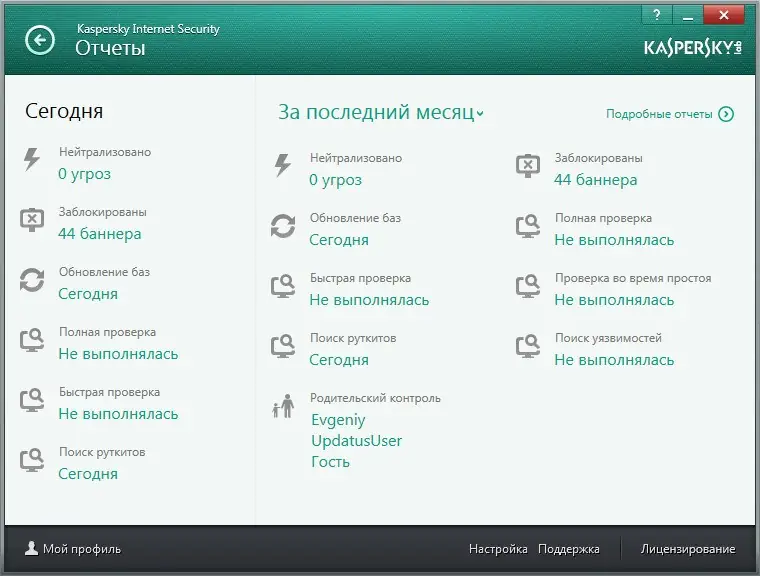This screenshot has width=760, height=576.
Task: Click Сегодня under monthly Поиск руткитов
Action: [339, 360]
